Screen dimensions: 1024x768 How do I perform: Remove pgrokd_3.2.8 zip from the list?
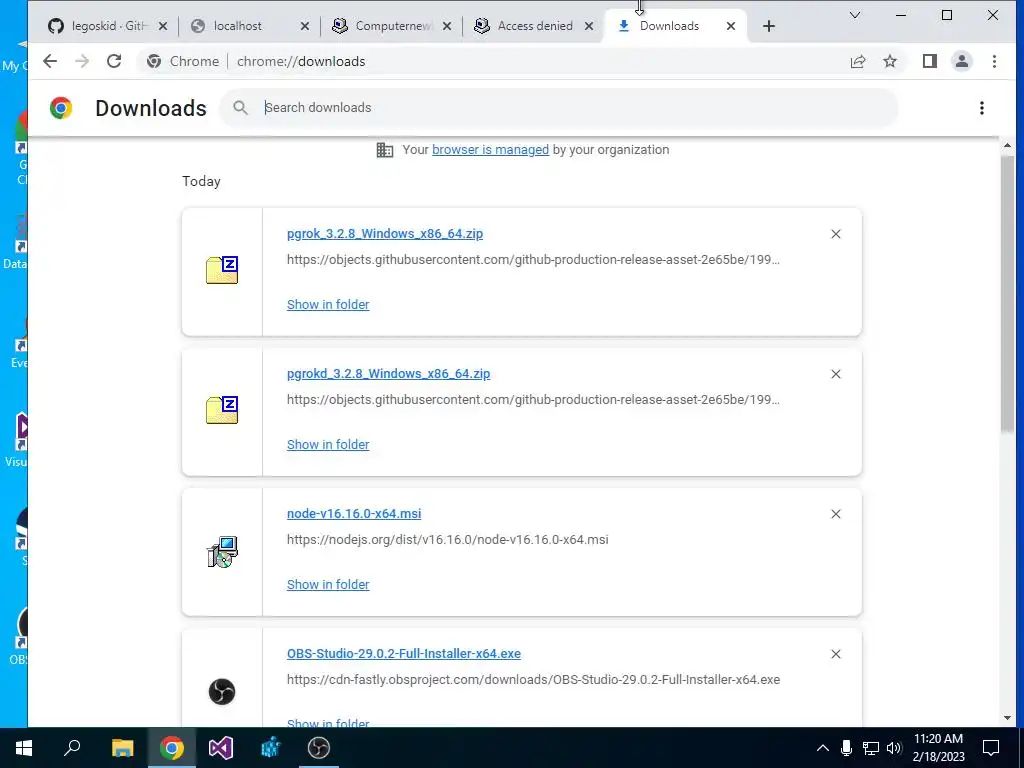pyautogui.click(x=835, y=374)
